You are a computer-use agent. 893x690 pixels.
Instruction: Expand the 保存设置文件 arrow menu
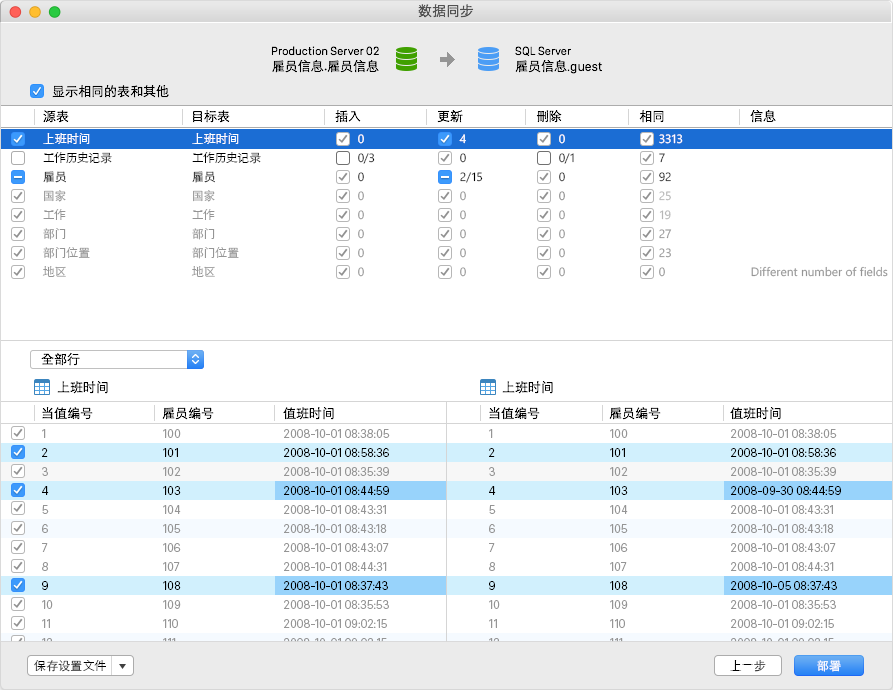click(x=122, y=666)
